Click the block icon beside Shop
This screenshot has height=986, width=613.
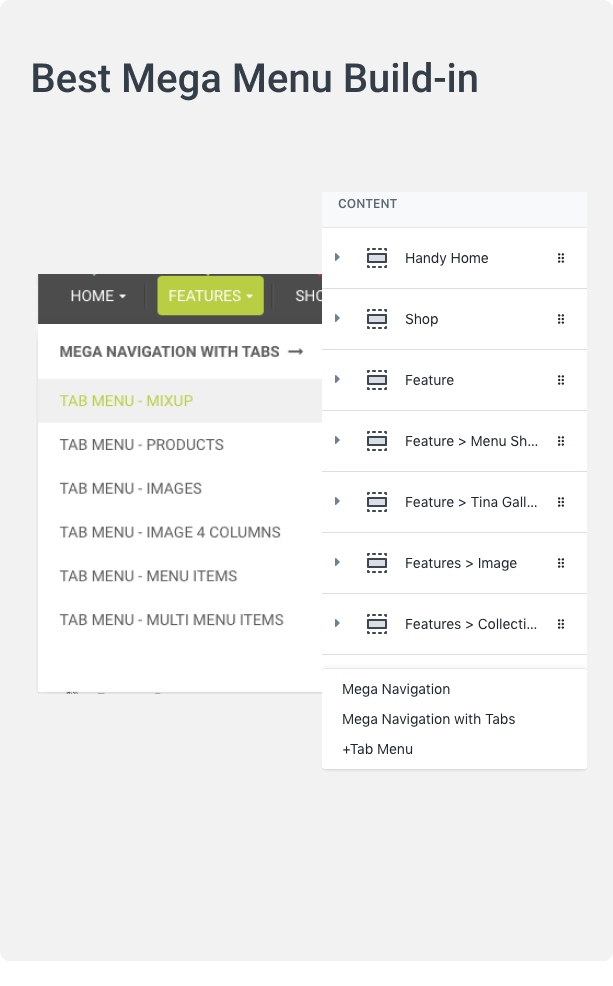click(377, 319)
